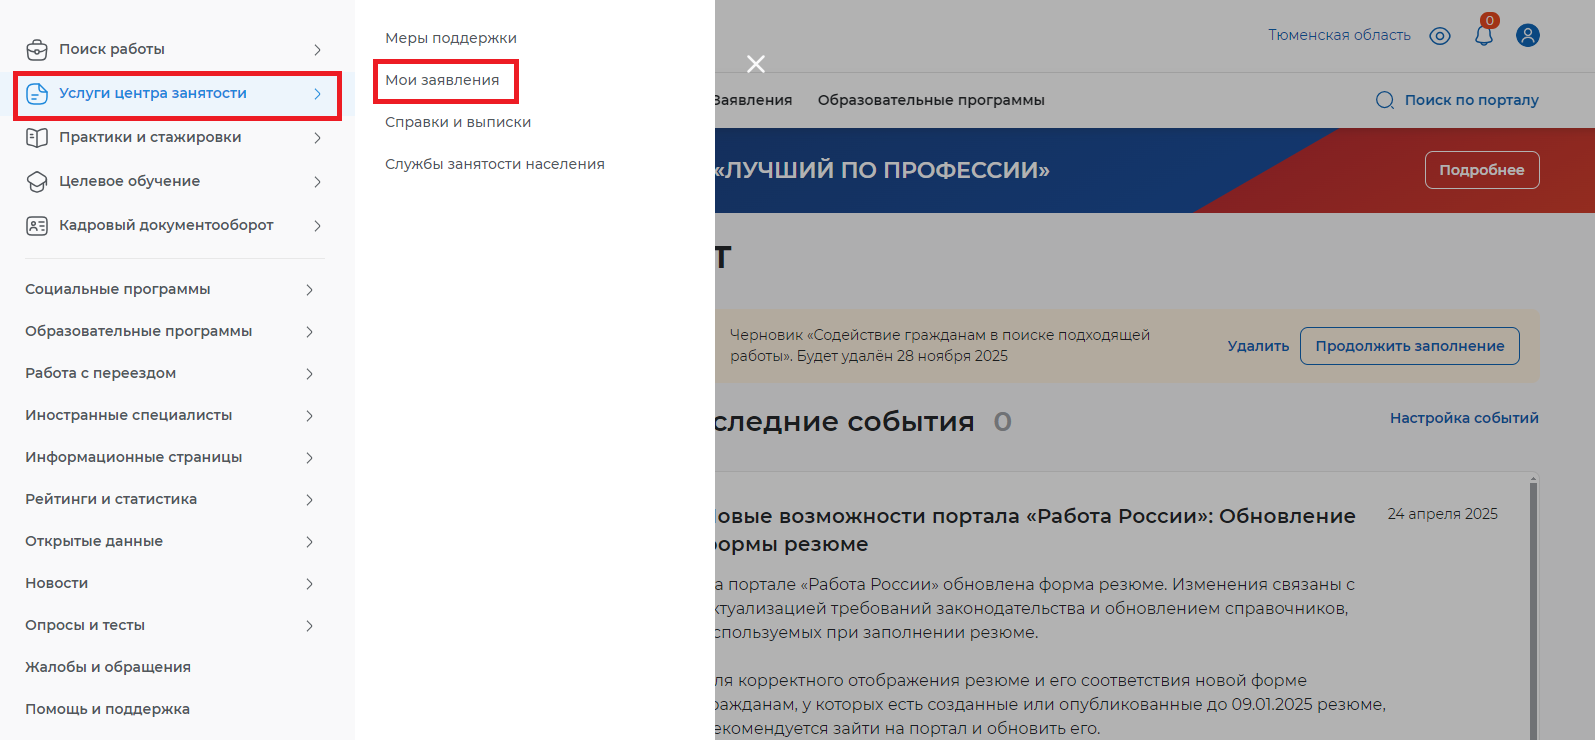Expand the Рейтинги и статистика chevron

(309, 500)
